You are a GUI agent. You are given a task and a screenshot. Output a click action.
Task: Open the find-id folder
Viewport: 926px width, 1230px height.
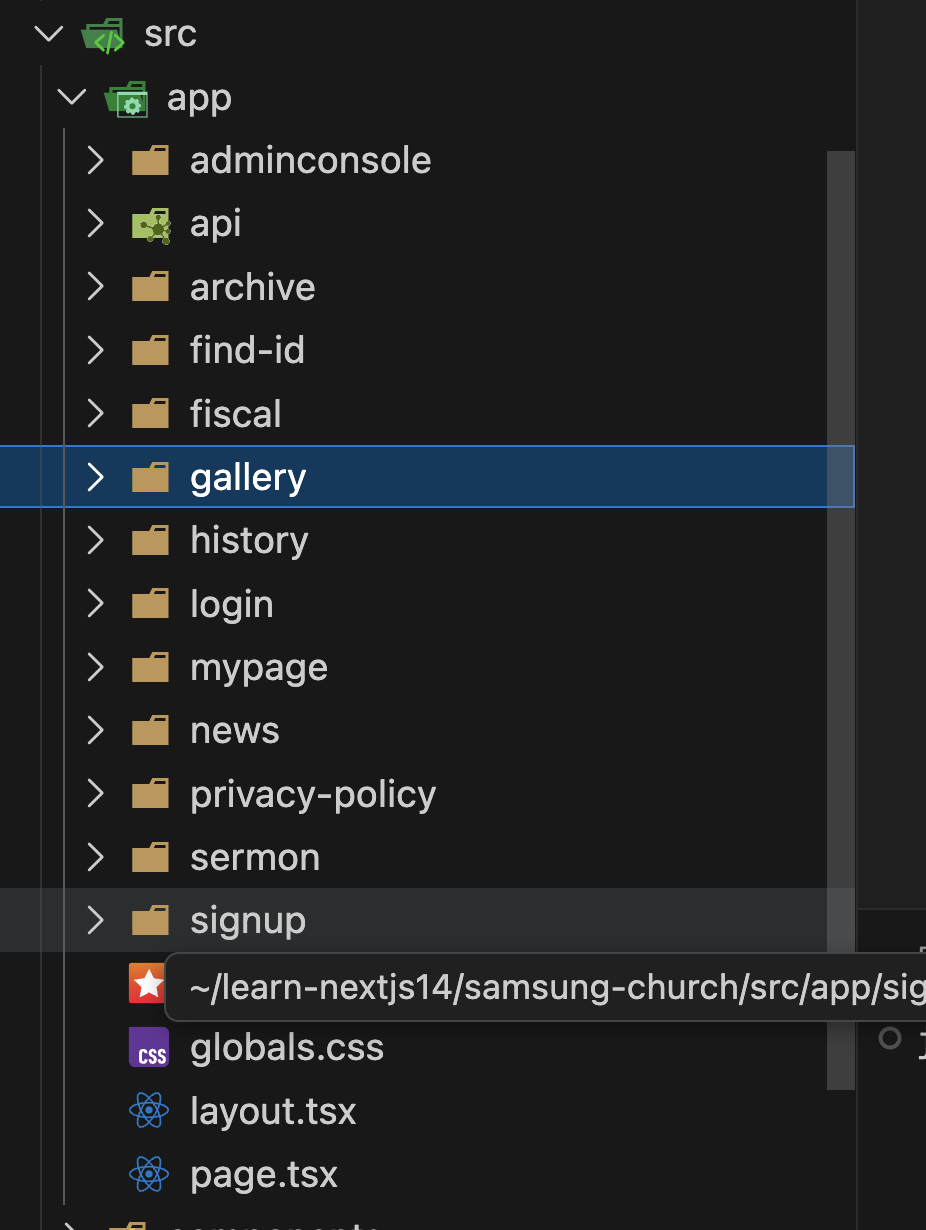tap(247, 350)
